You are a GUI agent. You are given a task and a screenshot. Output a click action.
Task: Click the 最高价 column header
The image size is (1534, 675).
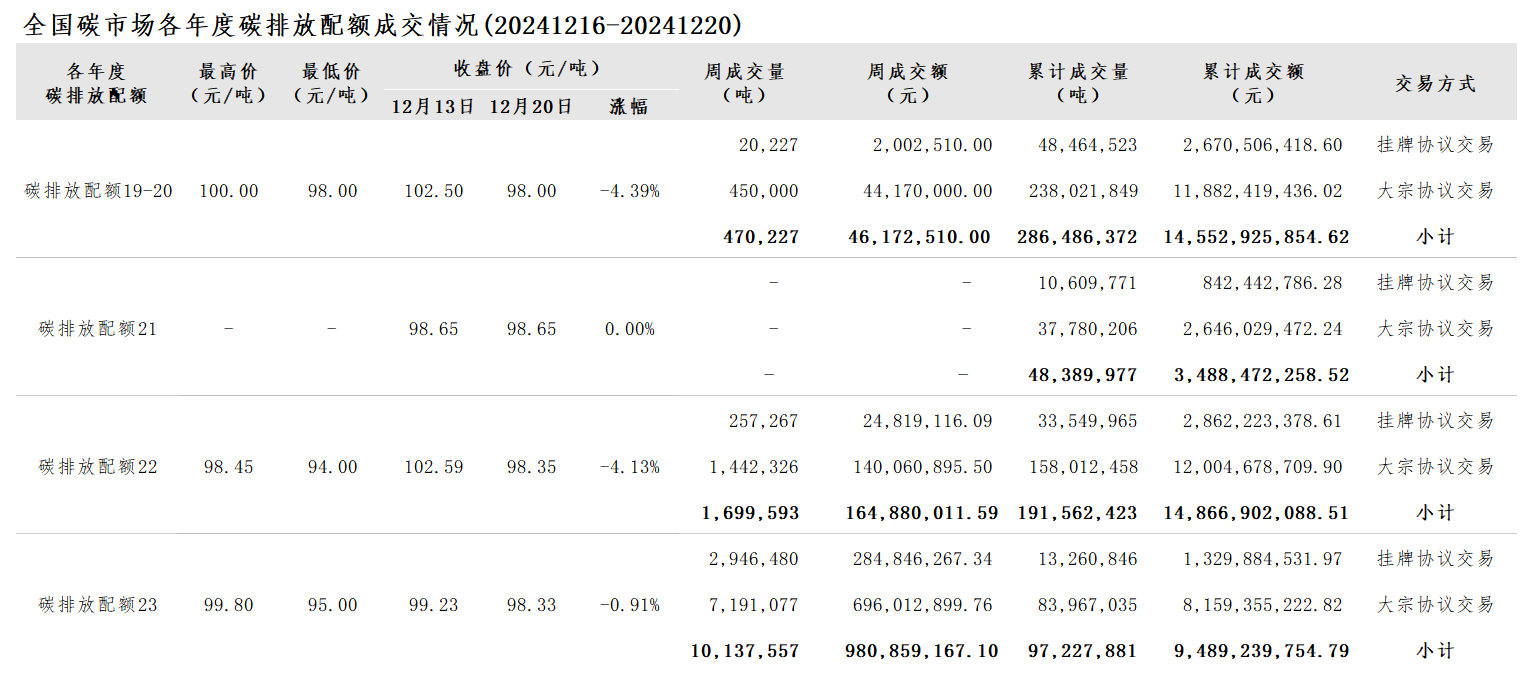(228, 83)
